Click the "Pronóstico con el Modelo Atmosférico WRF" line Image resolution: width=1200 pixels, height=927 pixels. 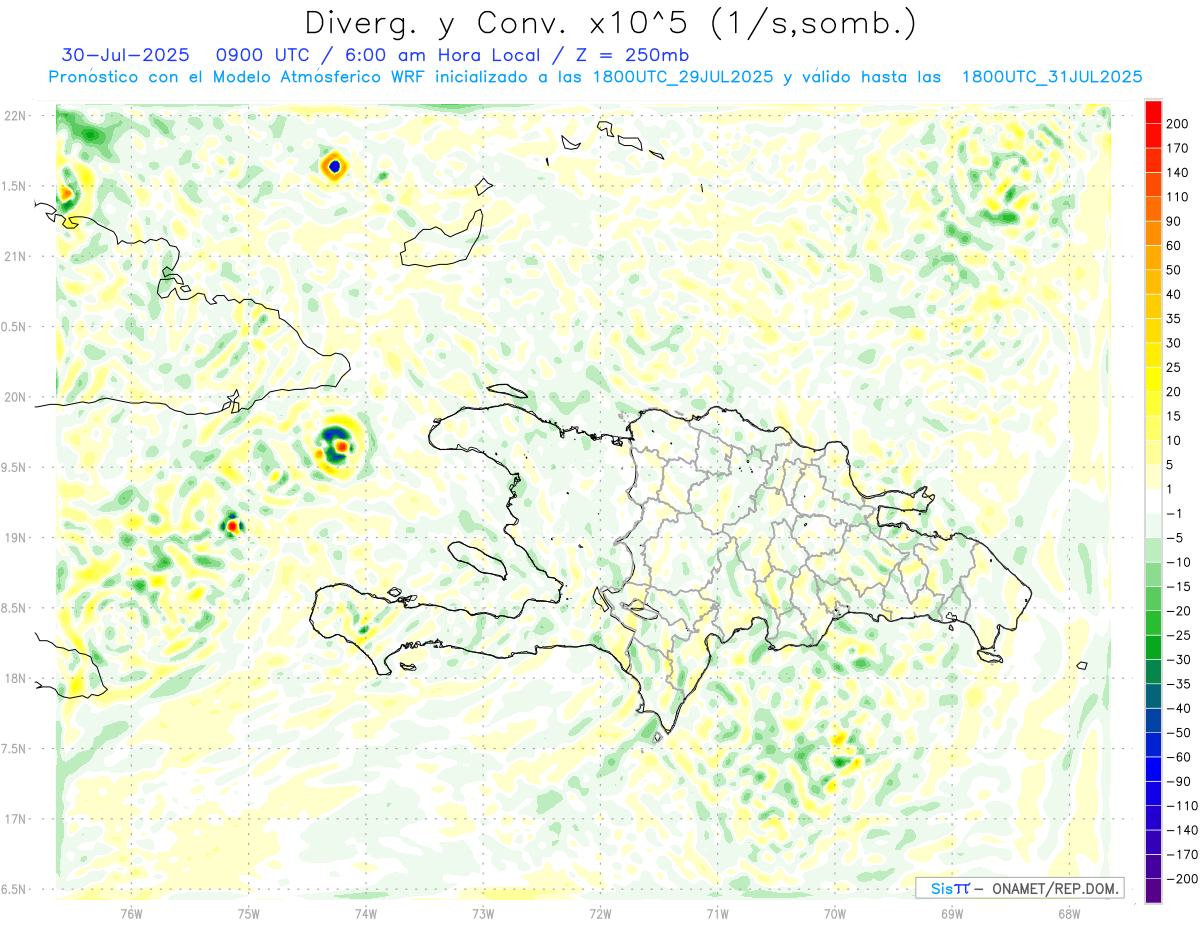point(237,76)
